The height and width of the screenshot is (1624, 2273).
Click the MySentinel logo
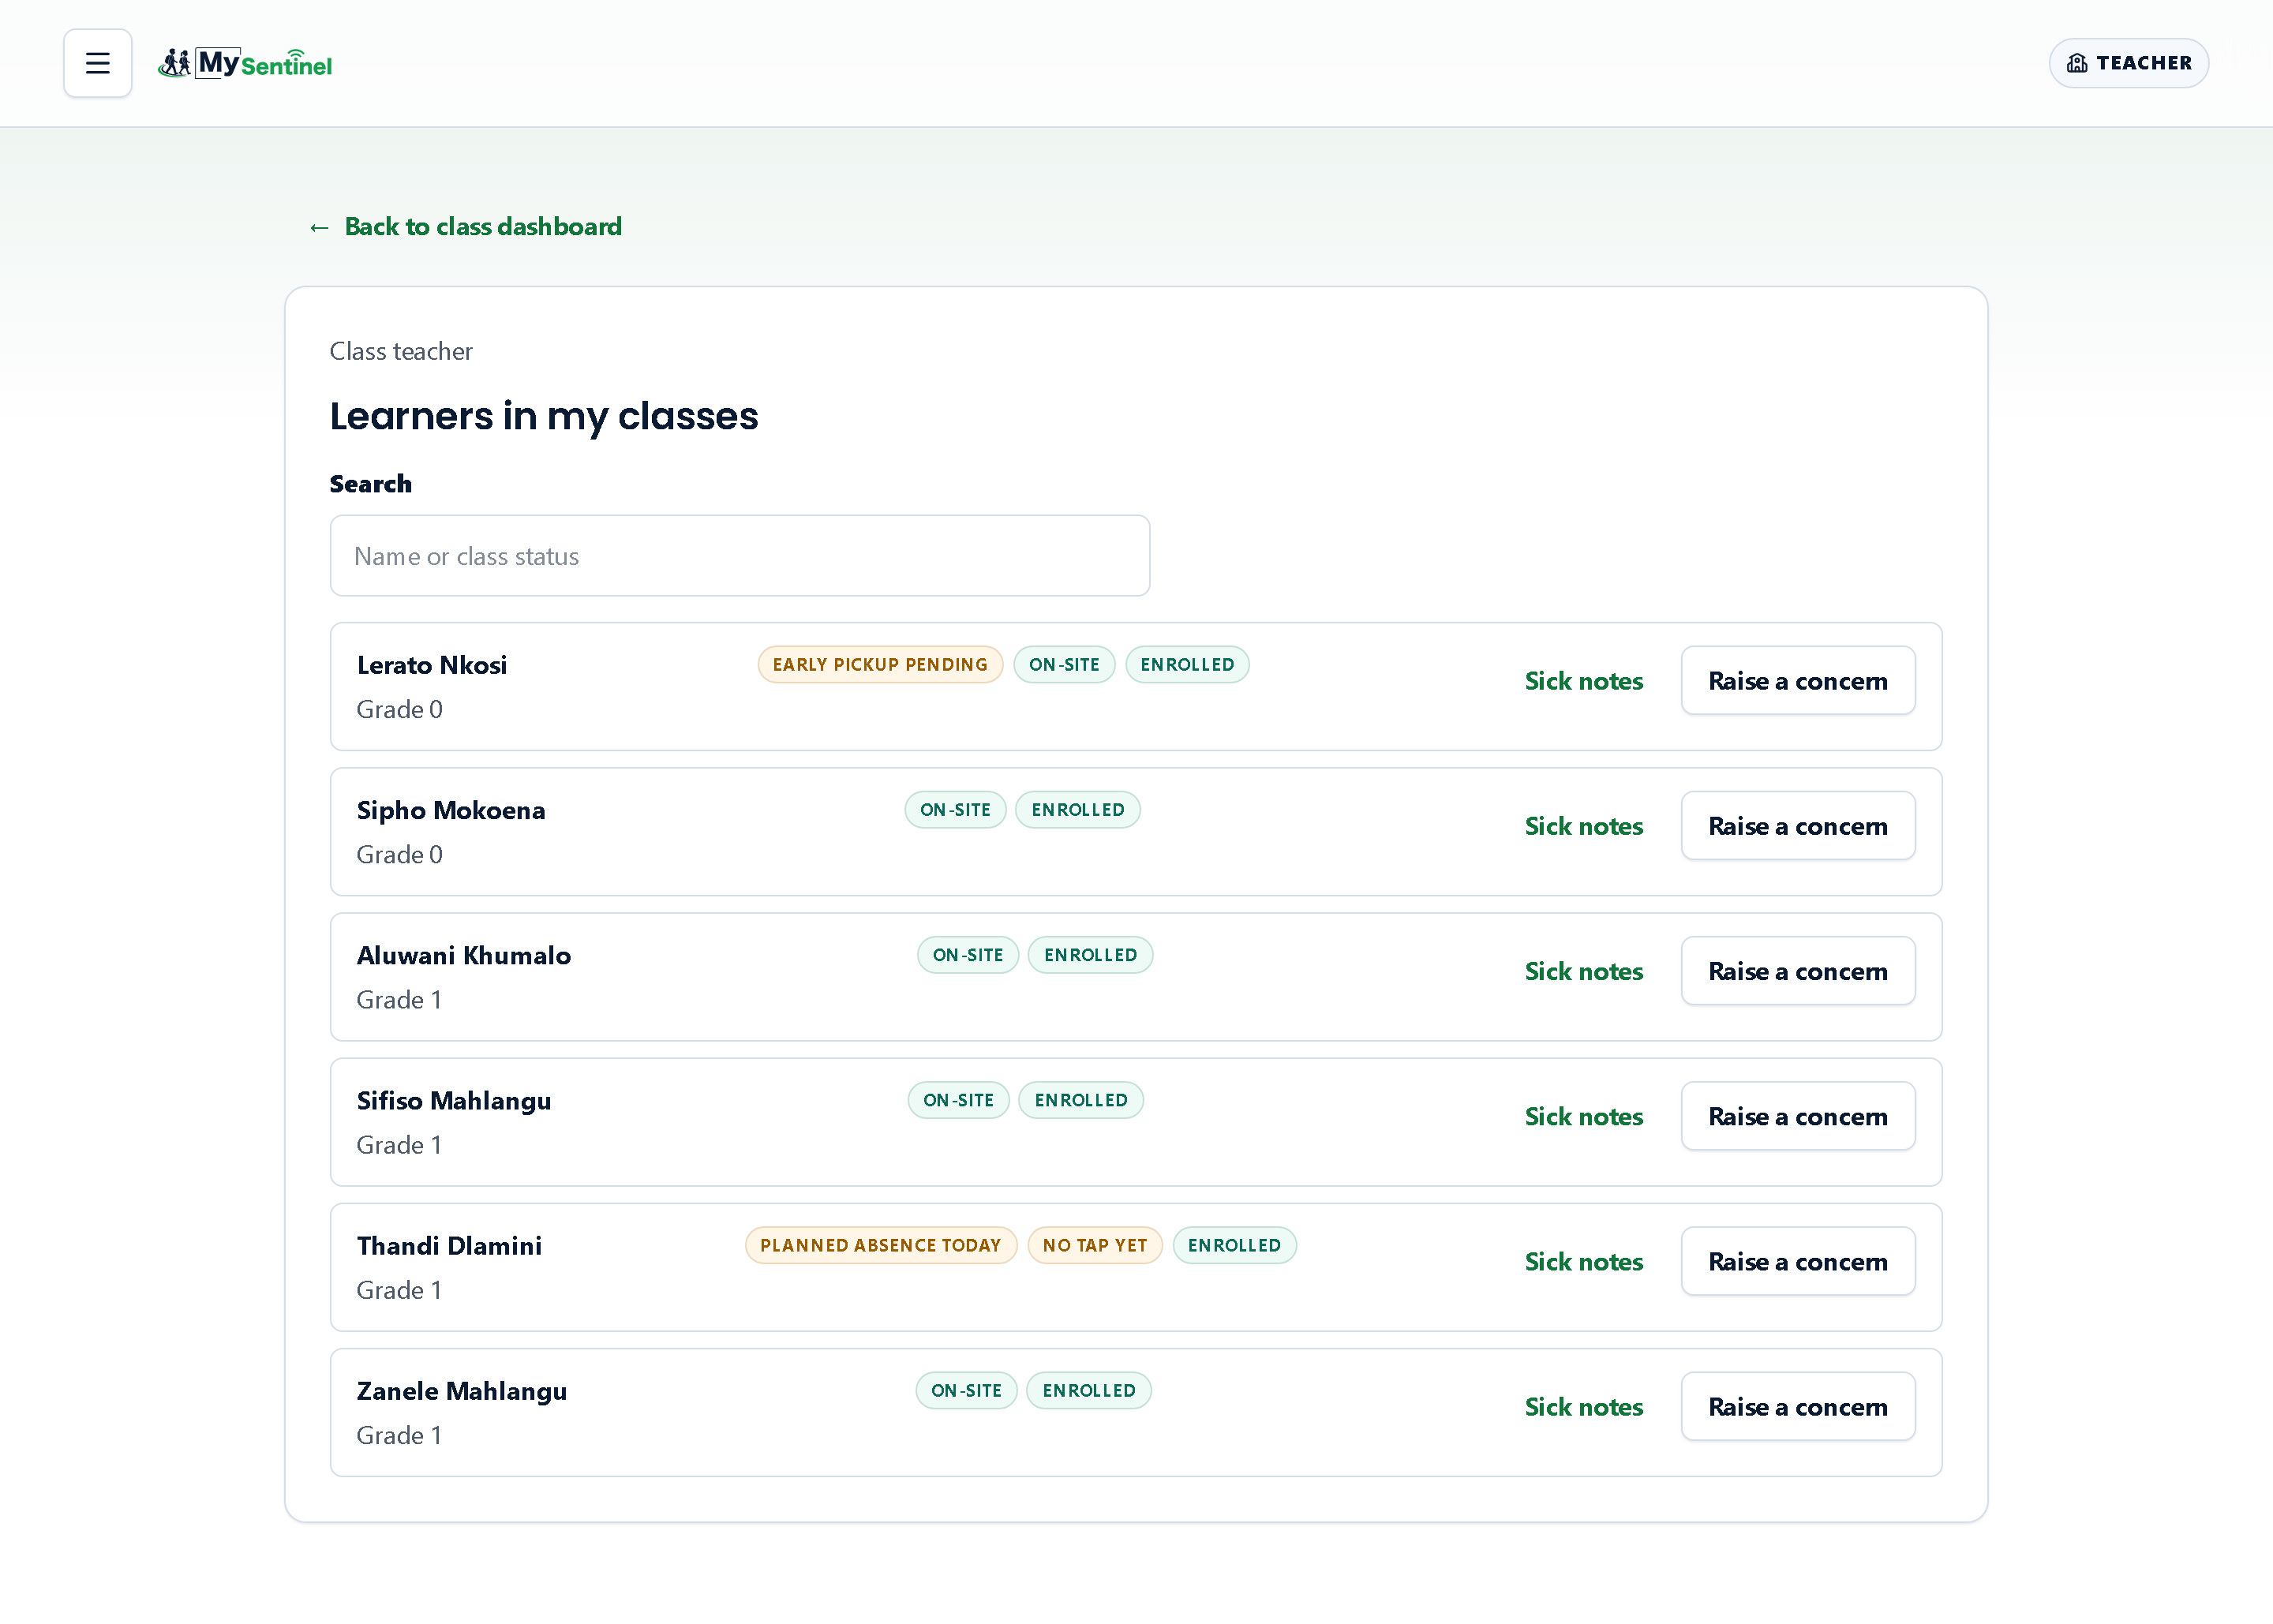click(x=245, y=63)
